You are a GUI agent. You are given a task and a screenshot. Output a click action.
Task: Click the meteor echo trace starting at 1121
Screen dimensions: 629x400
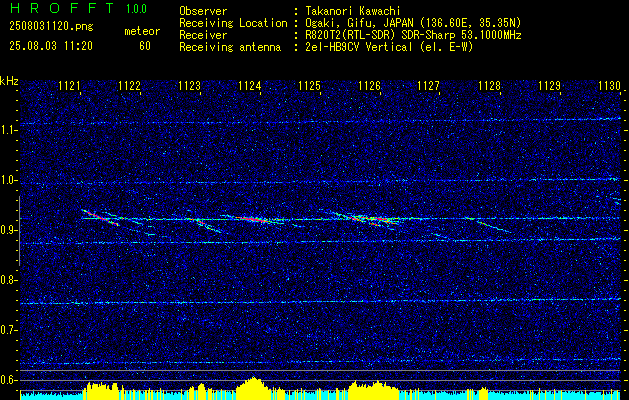pyautogui.click(x=100, y=217)
